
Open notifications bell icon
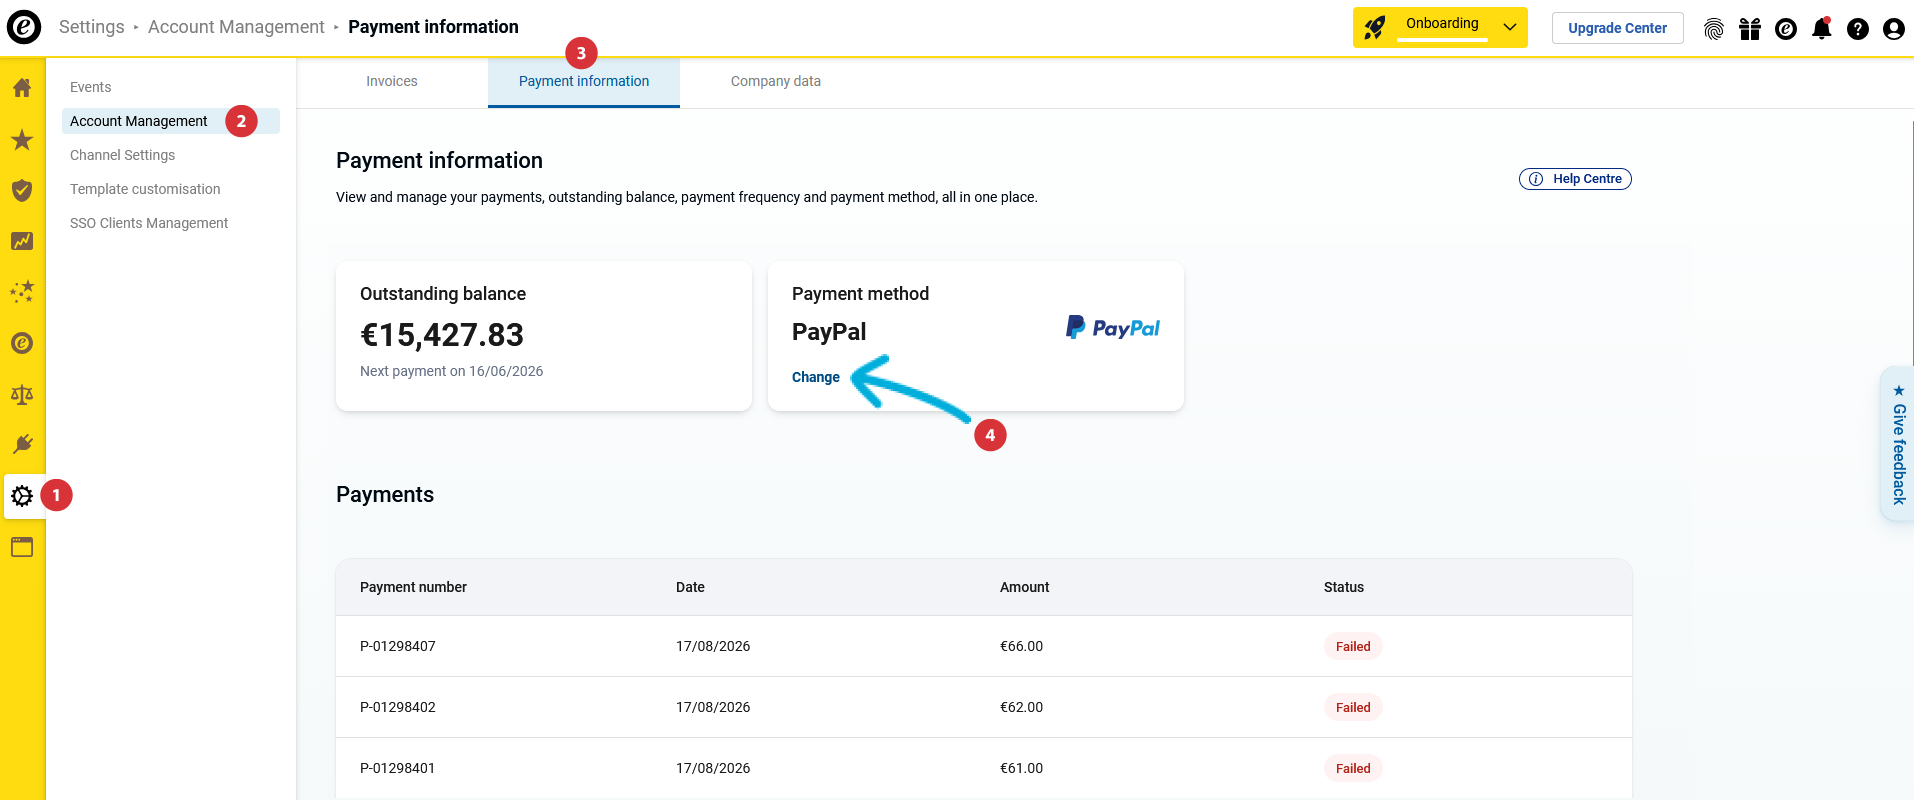tap(1822, 28)
